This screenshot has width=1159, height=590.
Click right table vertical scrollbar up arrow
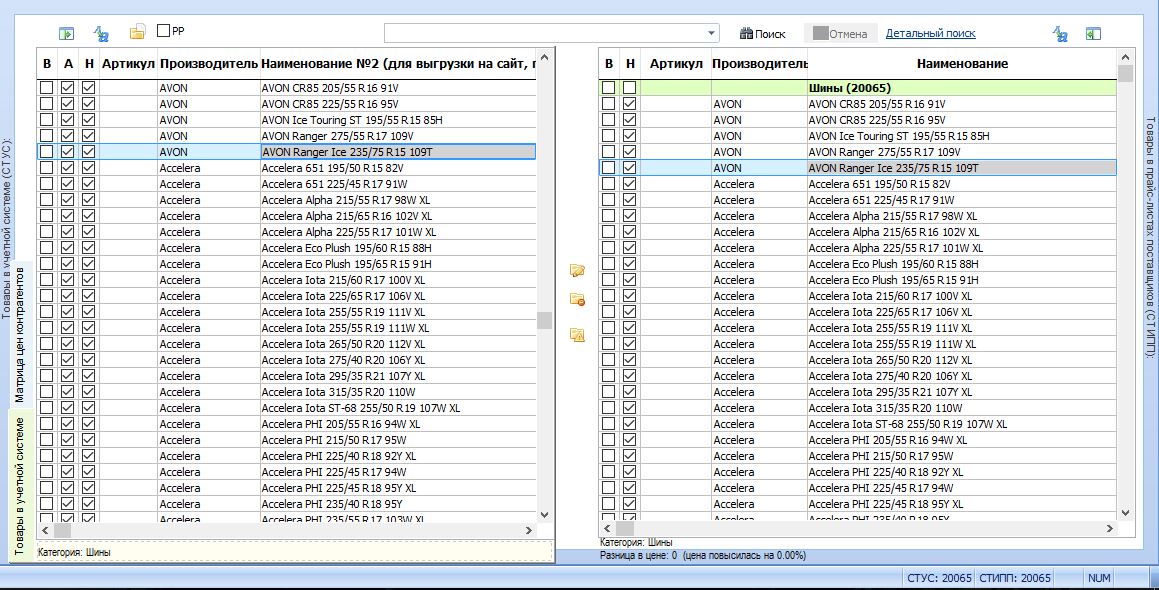(1126, 57)
